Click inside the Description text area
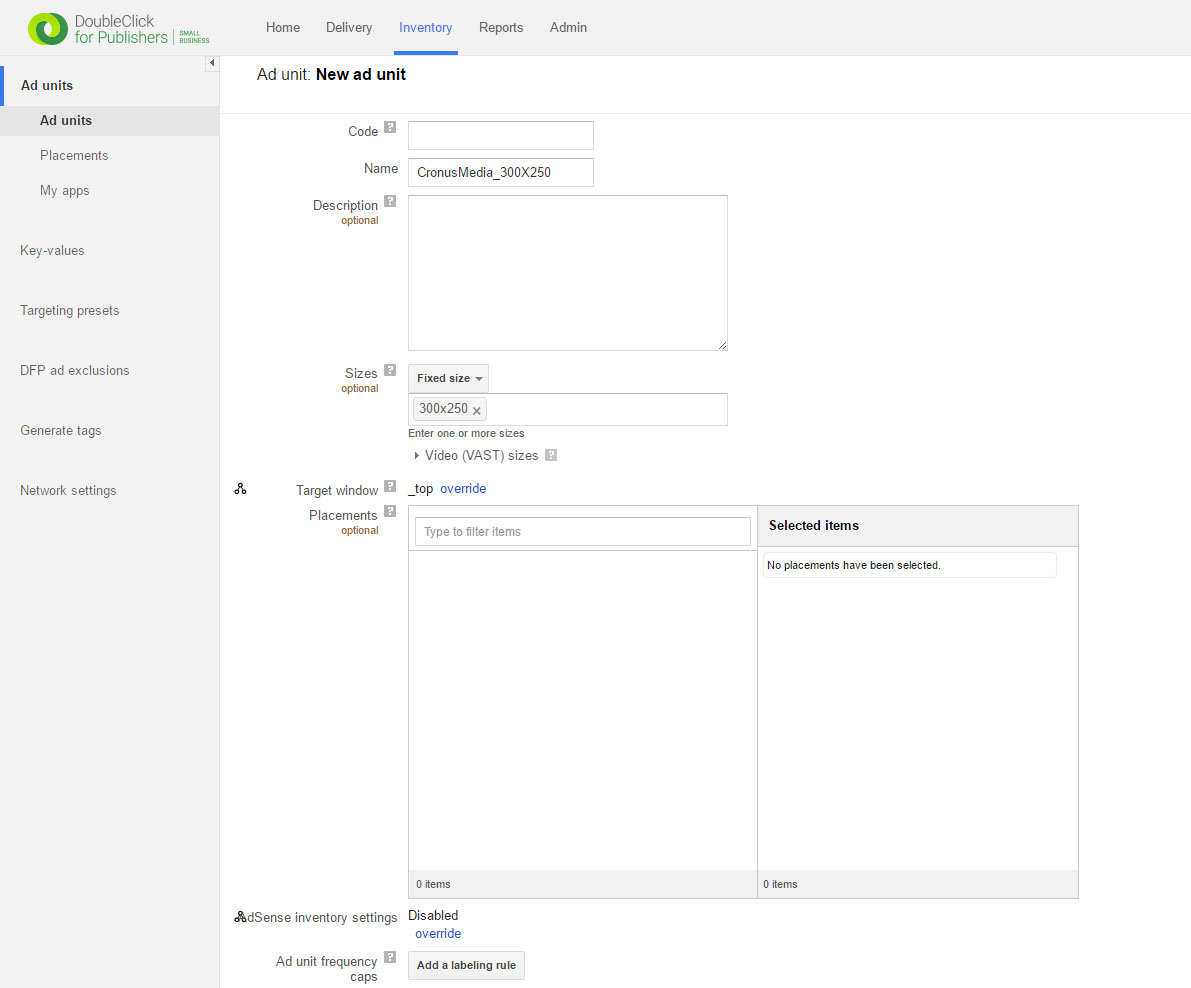Image resolution: width=1191 pixels, height=988 pixels. pos(567,273)
